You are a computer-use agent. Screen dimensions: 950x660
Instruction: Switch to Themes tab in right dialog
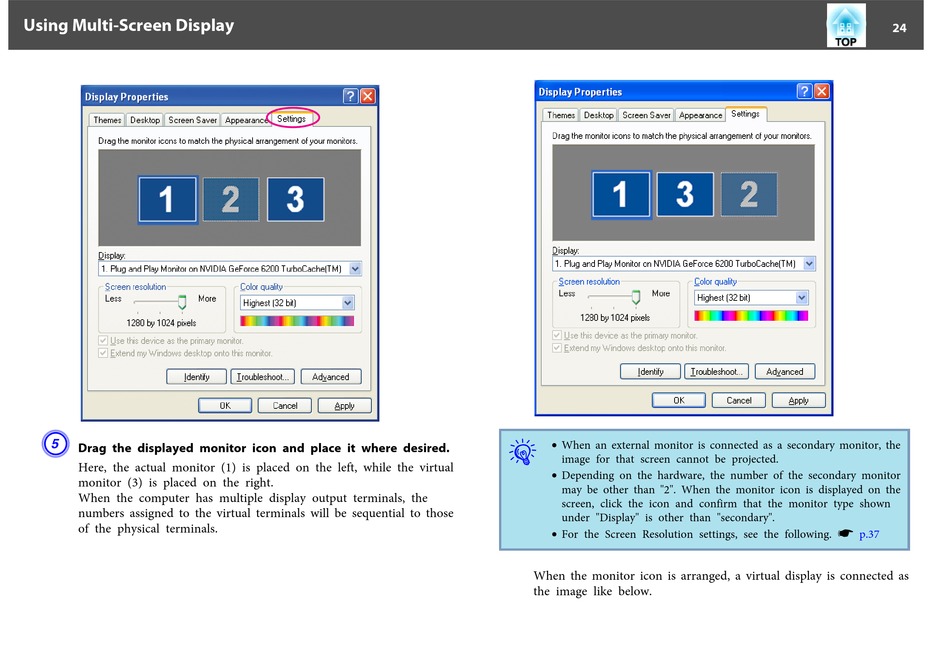561,115
